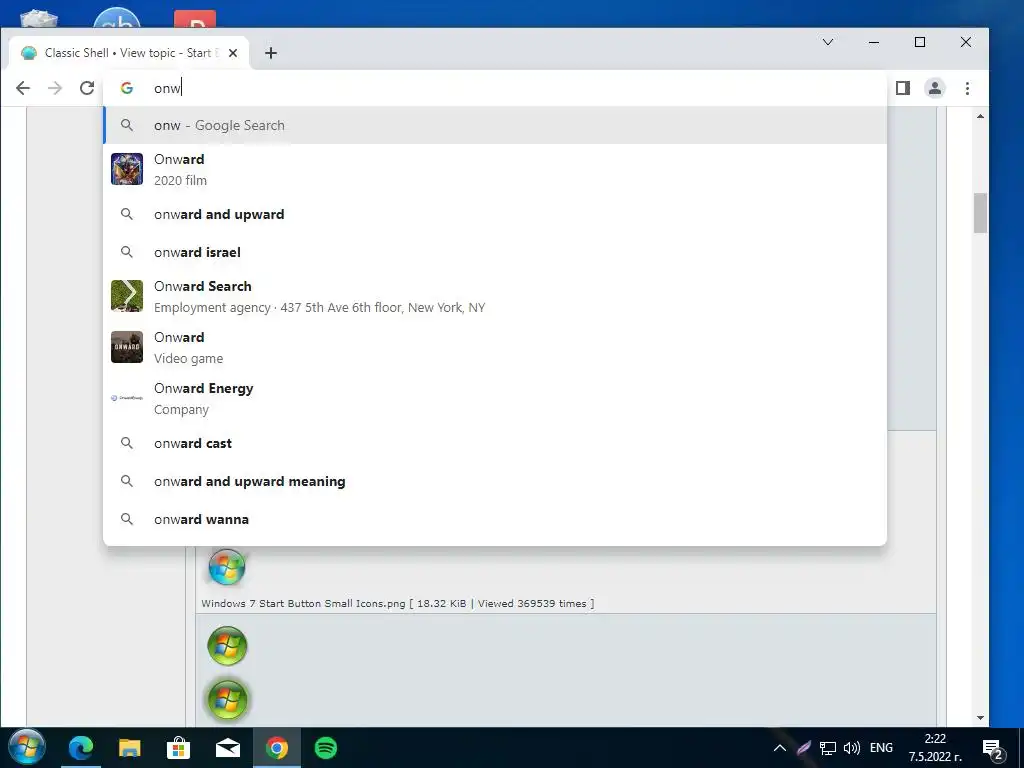Viewport: 1024px width, 768px height.
Task: Click the page scrollbar down arrow
Action: [x=980, y=718]
